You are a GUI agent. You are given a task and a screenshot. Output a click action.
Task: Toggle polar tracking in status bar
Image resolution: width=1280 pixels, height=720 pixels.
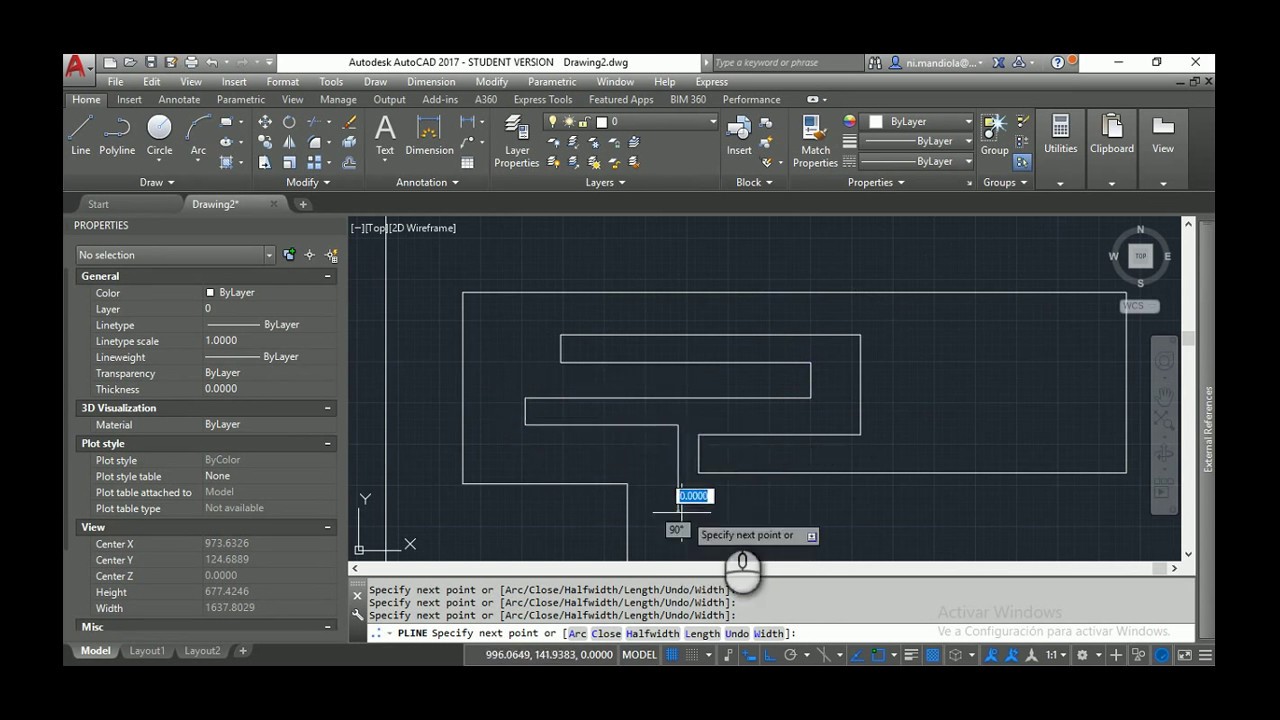coord(790,655)
